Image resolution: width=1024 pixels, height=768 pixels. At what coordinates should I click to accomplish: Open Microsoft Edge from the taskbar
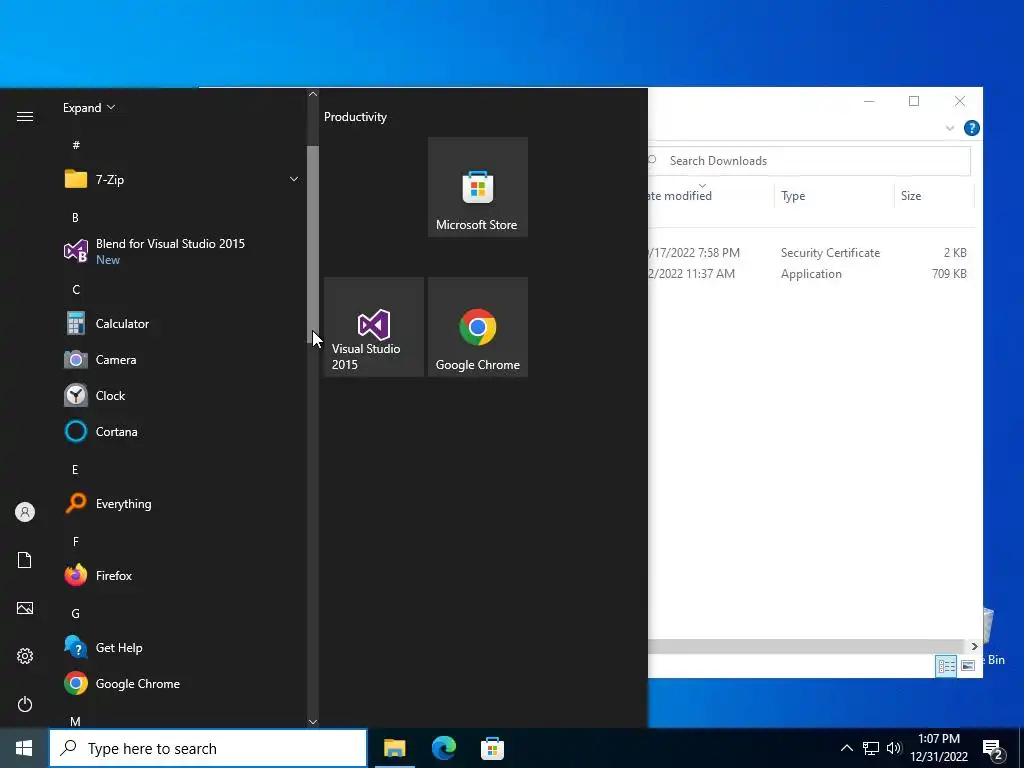443,748
